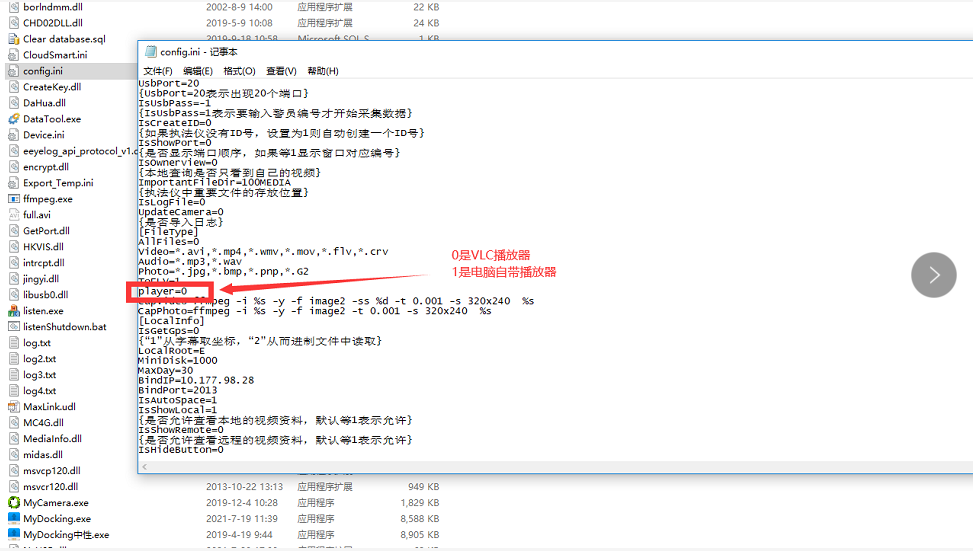Open the 文件(F) menu in Notepad
The height and width of the screenshot is (551, 973).
coord(158,72)
